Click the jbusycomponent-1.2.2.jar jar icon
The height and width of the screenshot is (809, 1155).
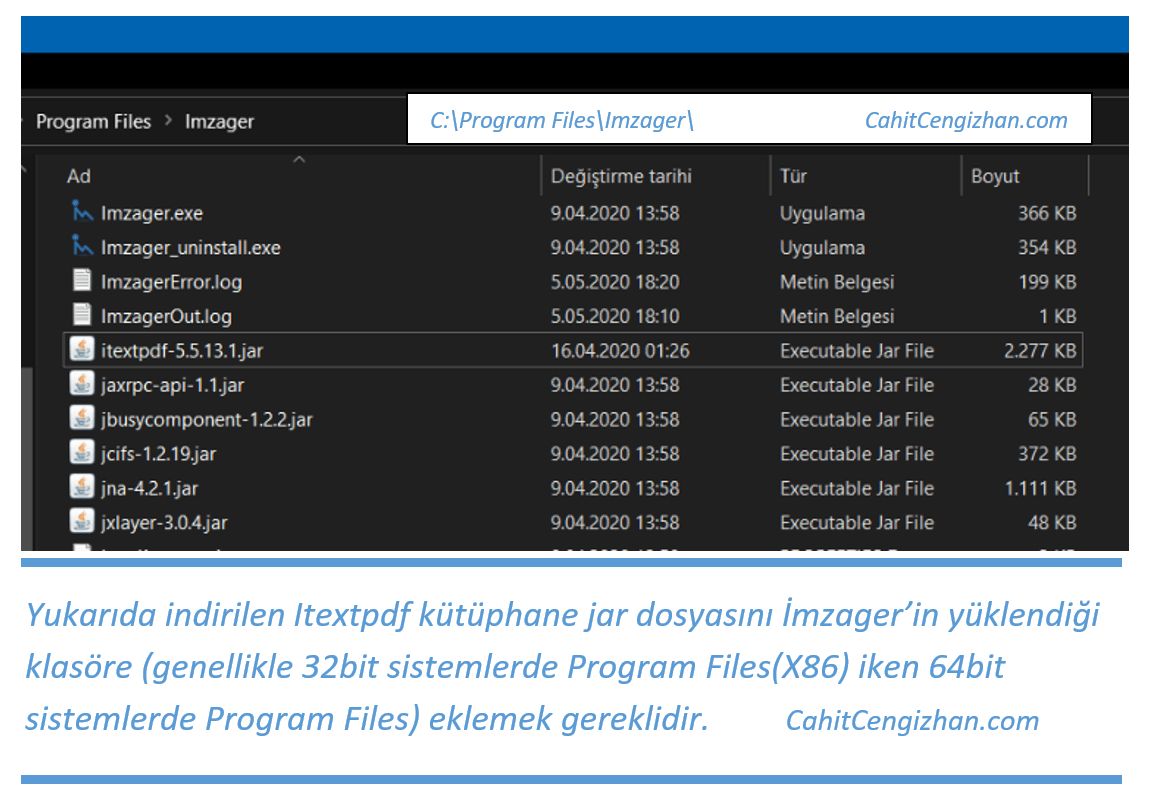pyautogui.click(x=83, y=419)
